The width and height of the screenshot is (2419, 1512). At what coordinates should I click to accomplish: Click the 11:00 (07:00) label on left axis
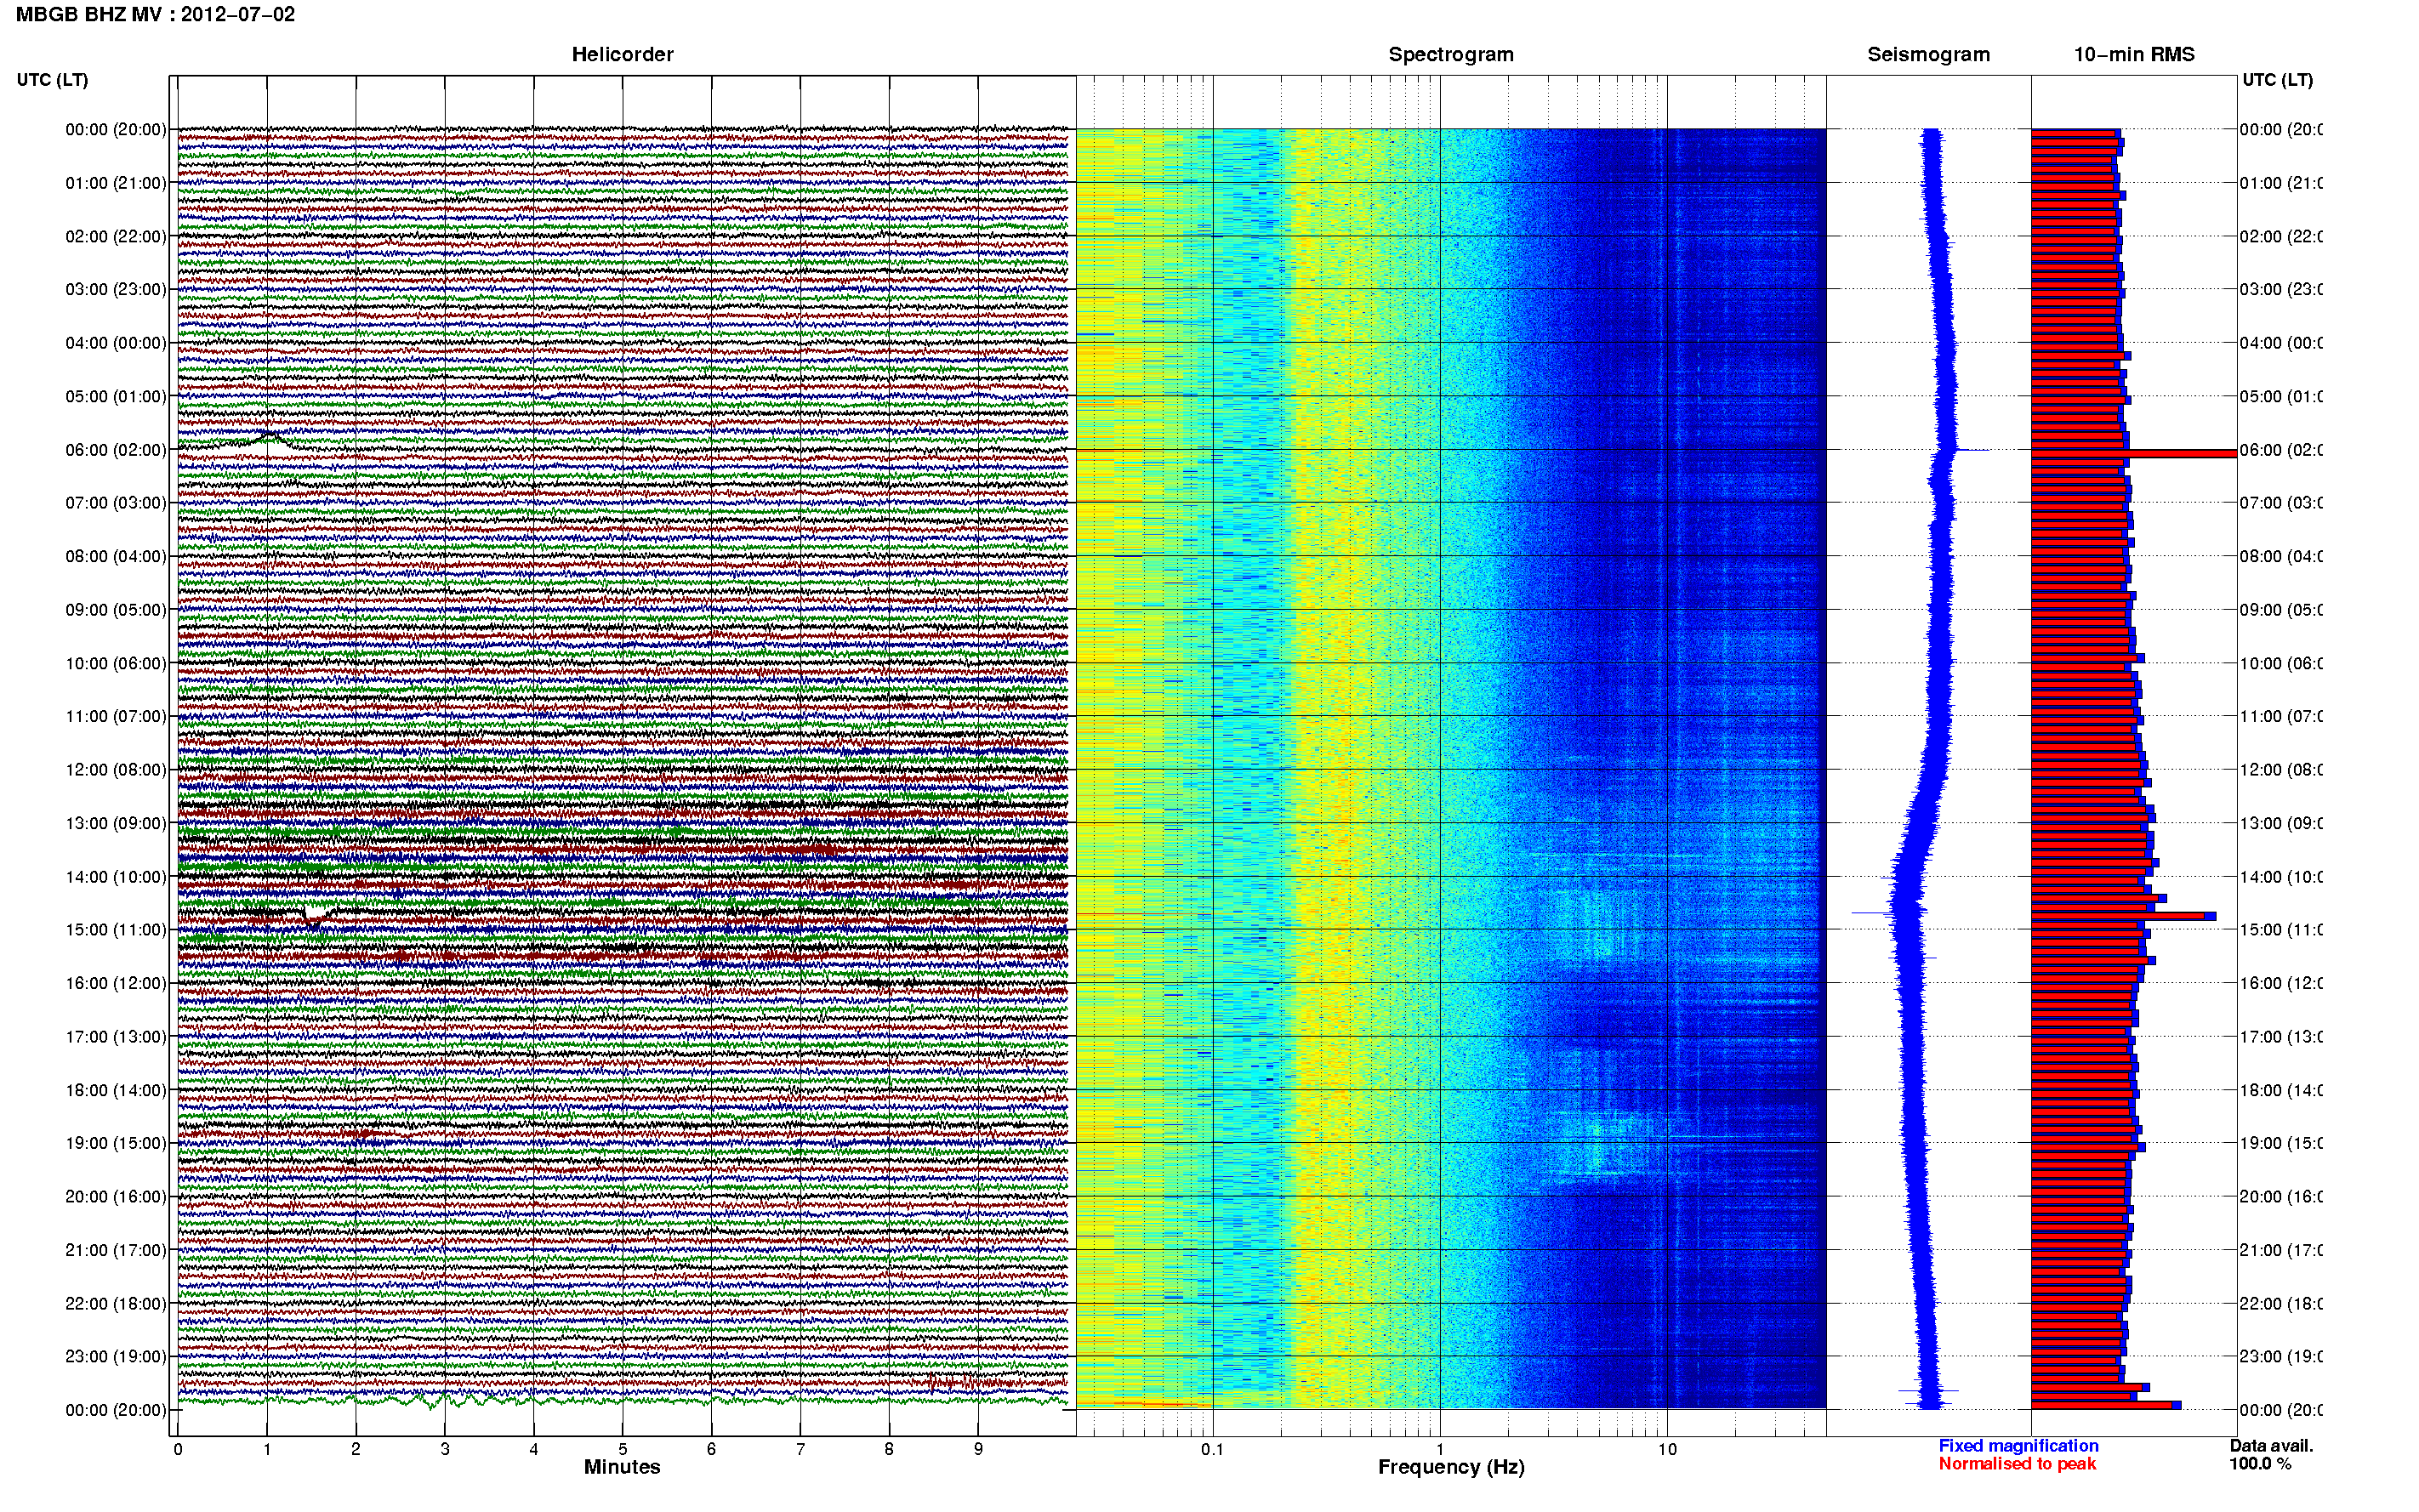[x=116, y=716]
